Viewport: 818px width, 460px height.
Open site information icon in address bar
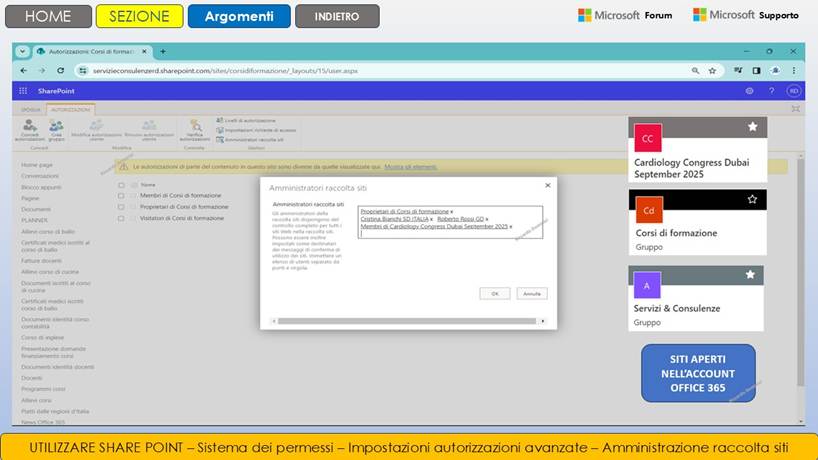click(82, 70)
